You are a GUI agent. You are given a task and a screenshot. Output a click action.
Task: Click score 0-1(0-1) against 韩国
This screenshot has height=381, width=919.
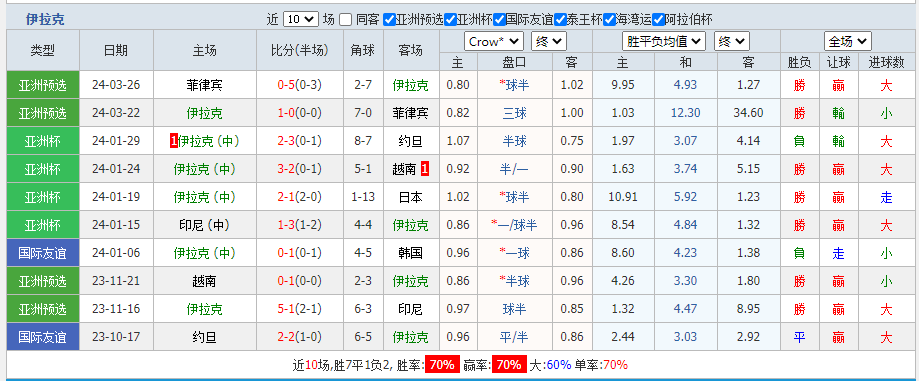299,253
